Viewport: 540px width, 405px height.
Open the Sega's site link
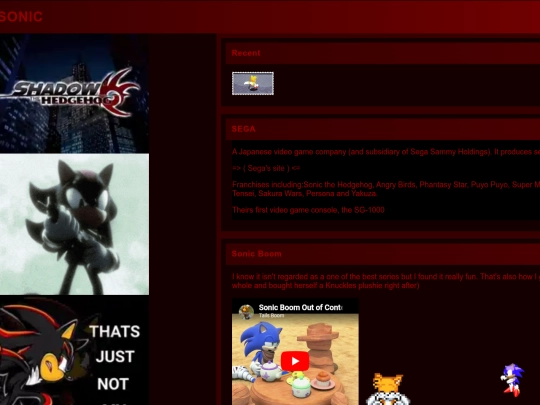pyautogui.click(x=266, y=168)
